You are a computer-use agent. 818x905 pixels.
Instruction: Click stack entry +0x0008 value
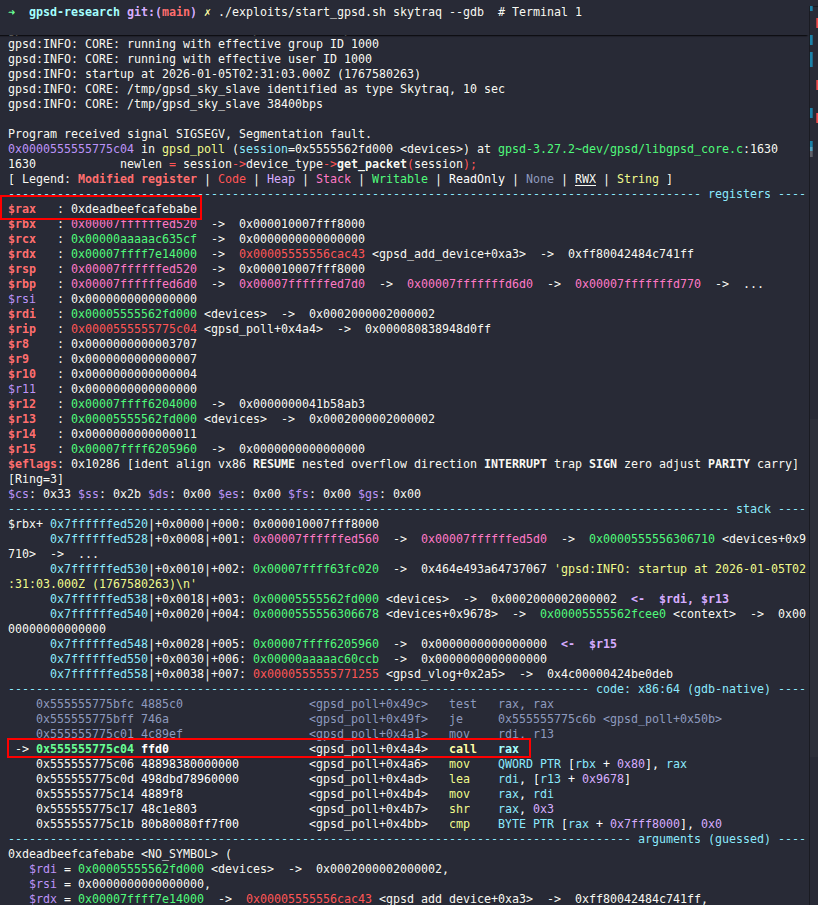[316, 539]
